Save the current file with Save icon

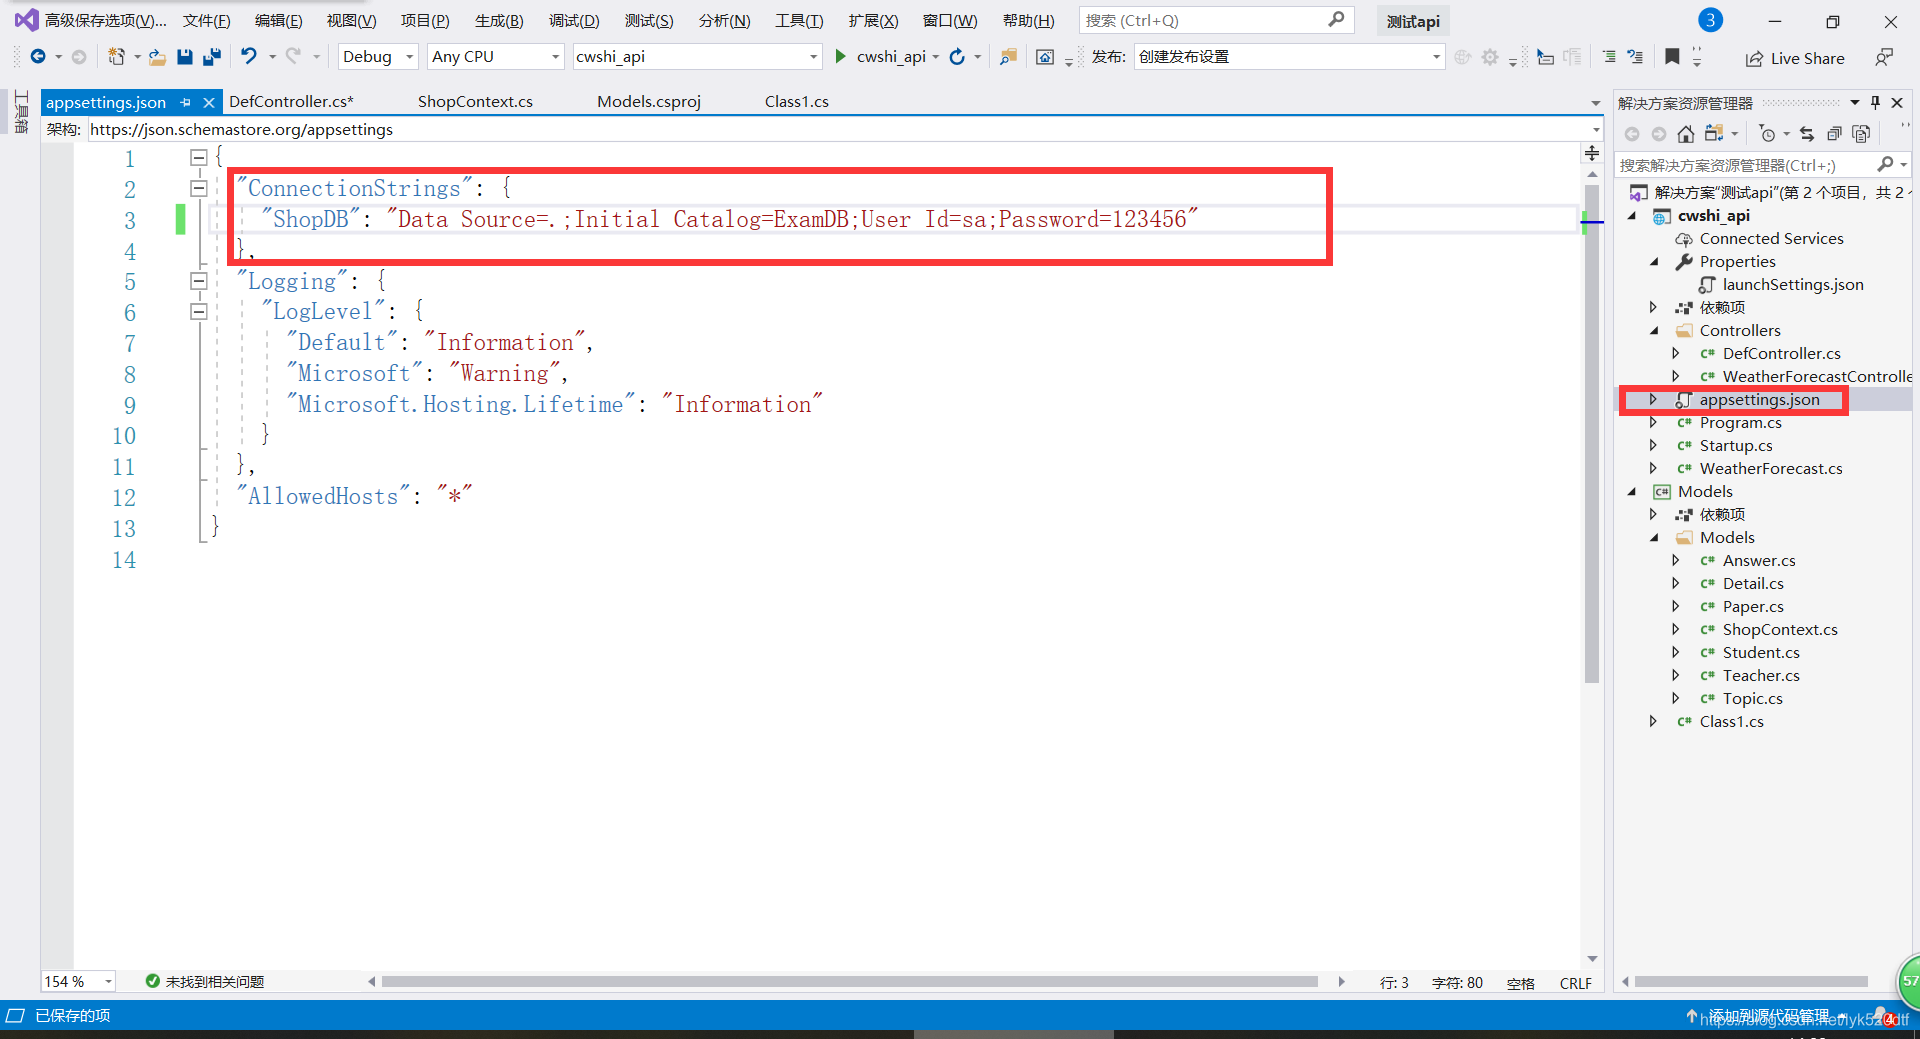[184, 57]
